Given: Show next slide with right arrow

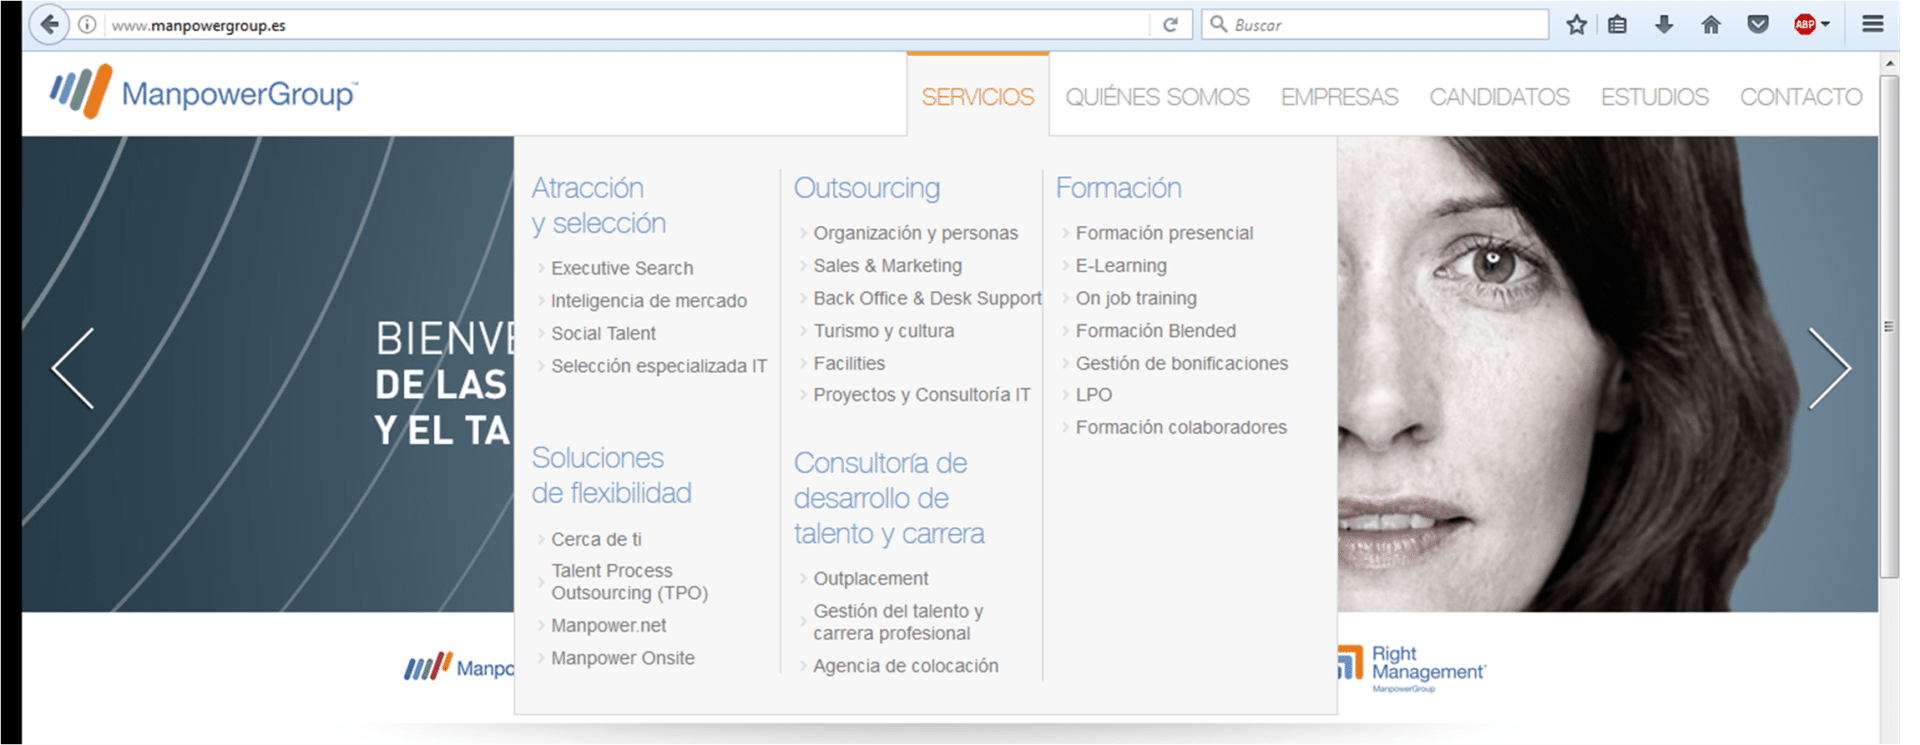Looking at the screenshot, I should point(1830,368).
